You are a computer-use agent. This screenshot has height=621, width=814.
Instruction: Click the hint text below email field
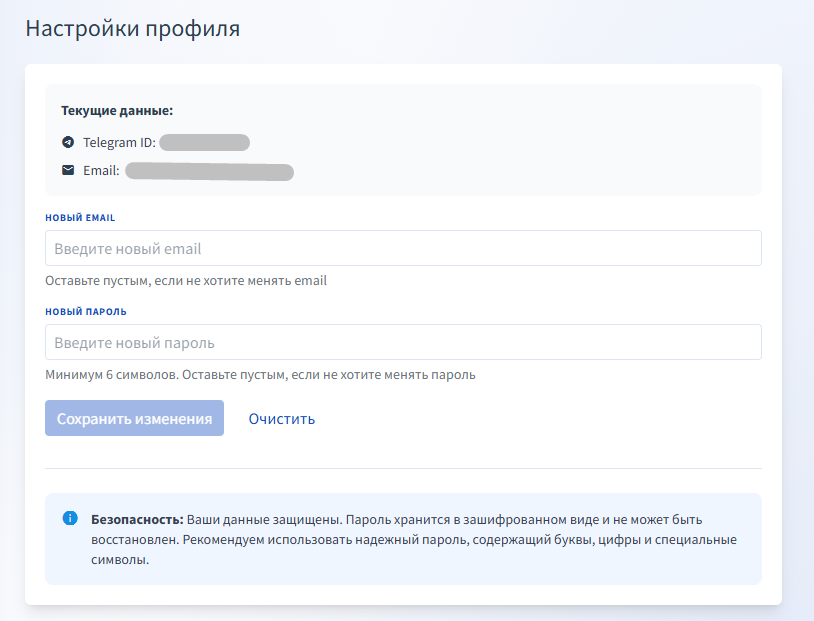click(x=186, y=280)
